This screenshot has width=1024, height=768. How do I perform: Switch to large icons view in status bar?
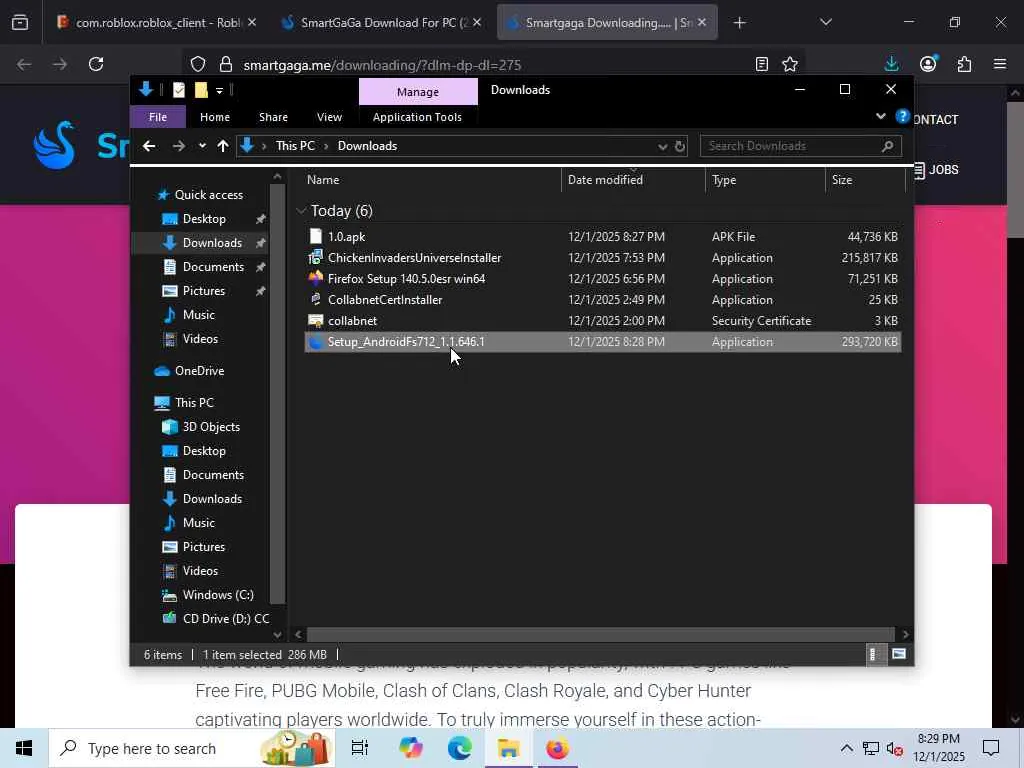[x=899, y=654]
